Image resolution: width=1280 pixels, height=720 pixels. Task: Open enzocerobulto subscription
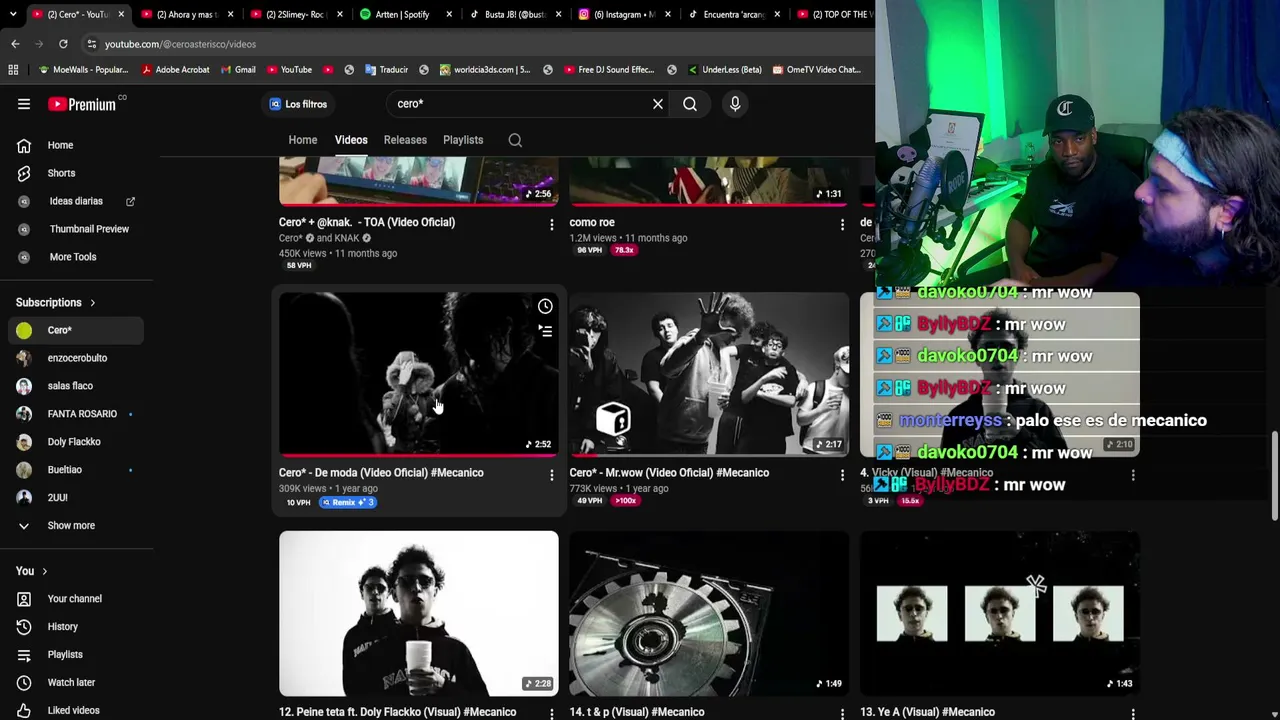pos(76,358)
